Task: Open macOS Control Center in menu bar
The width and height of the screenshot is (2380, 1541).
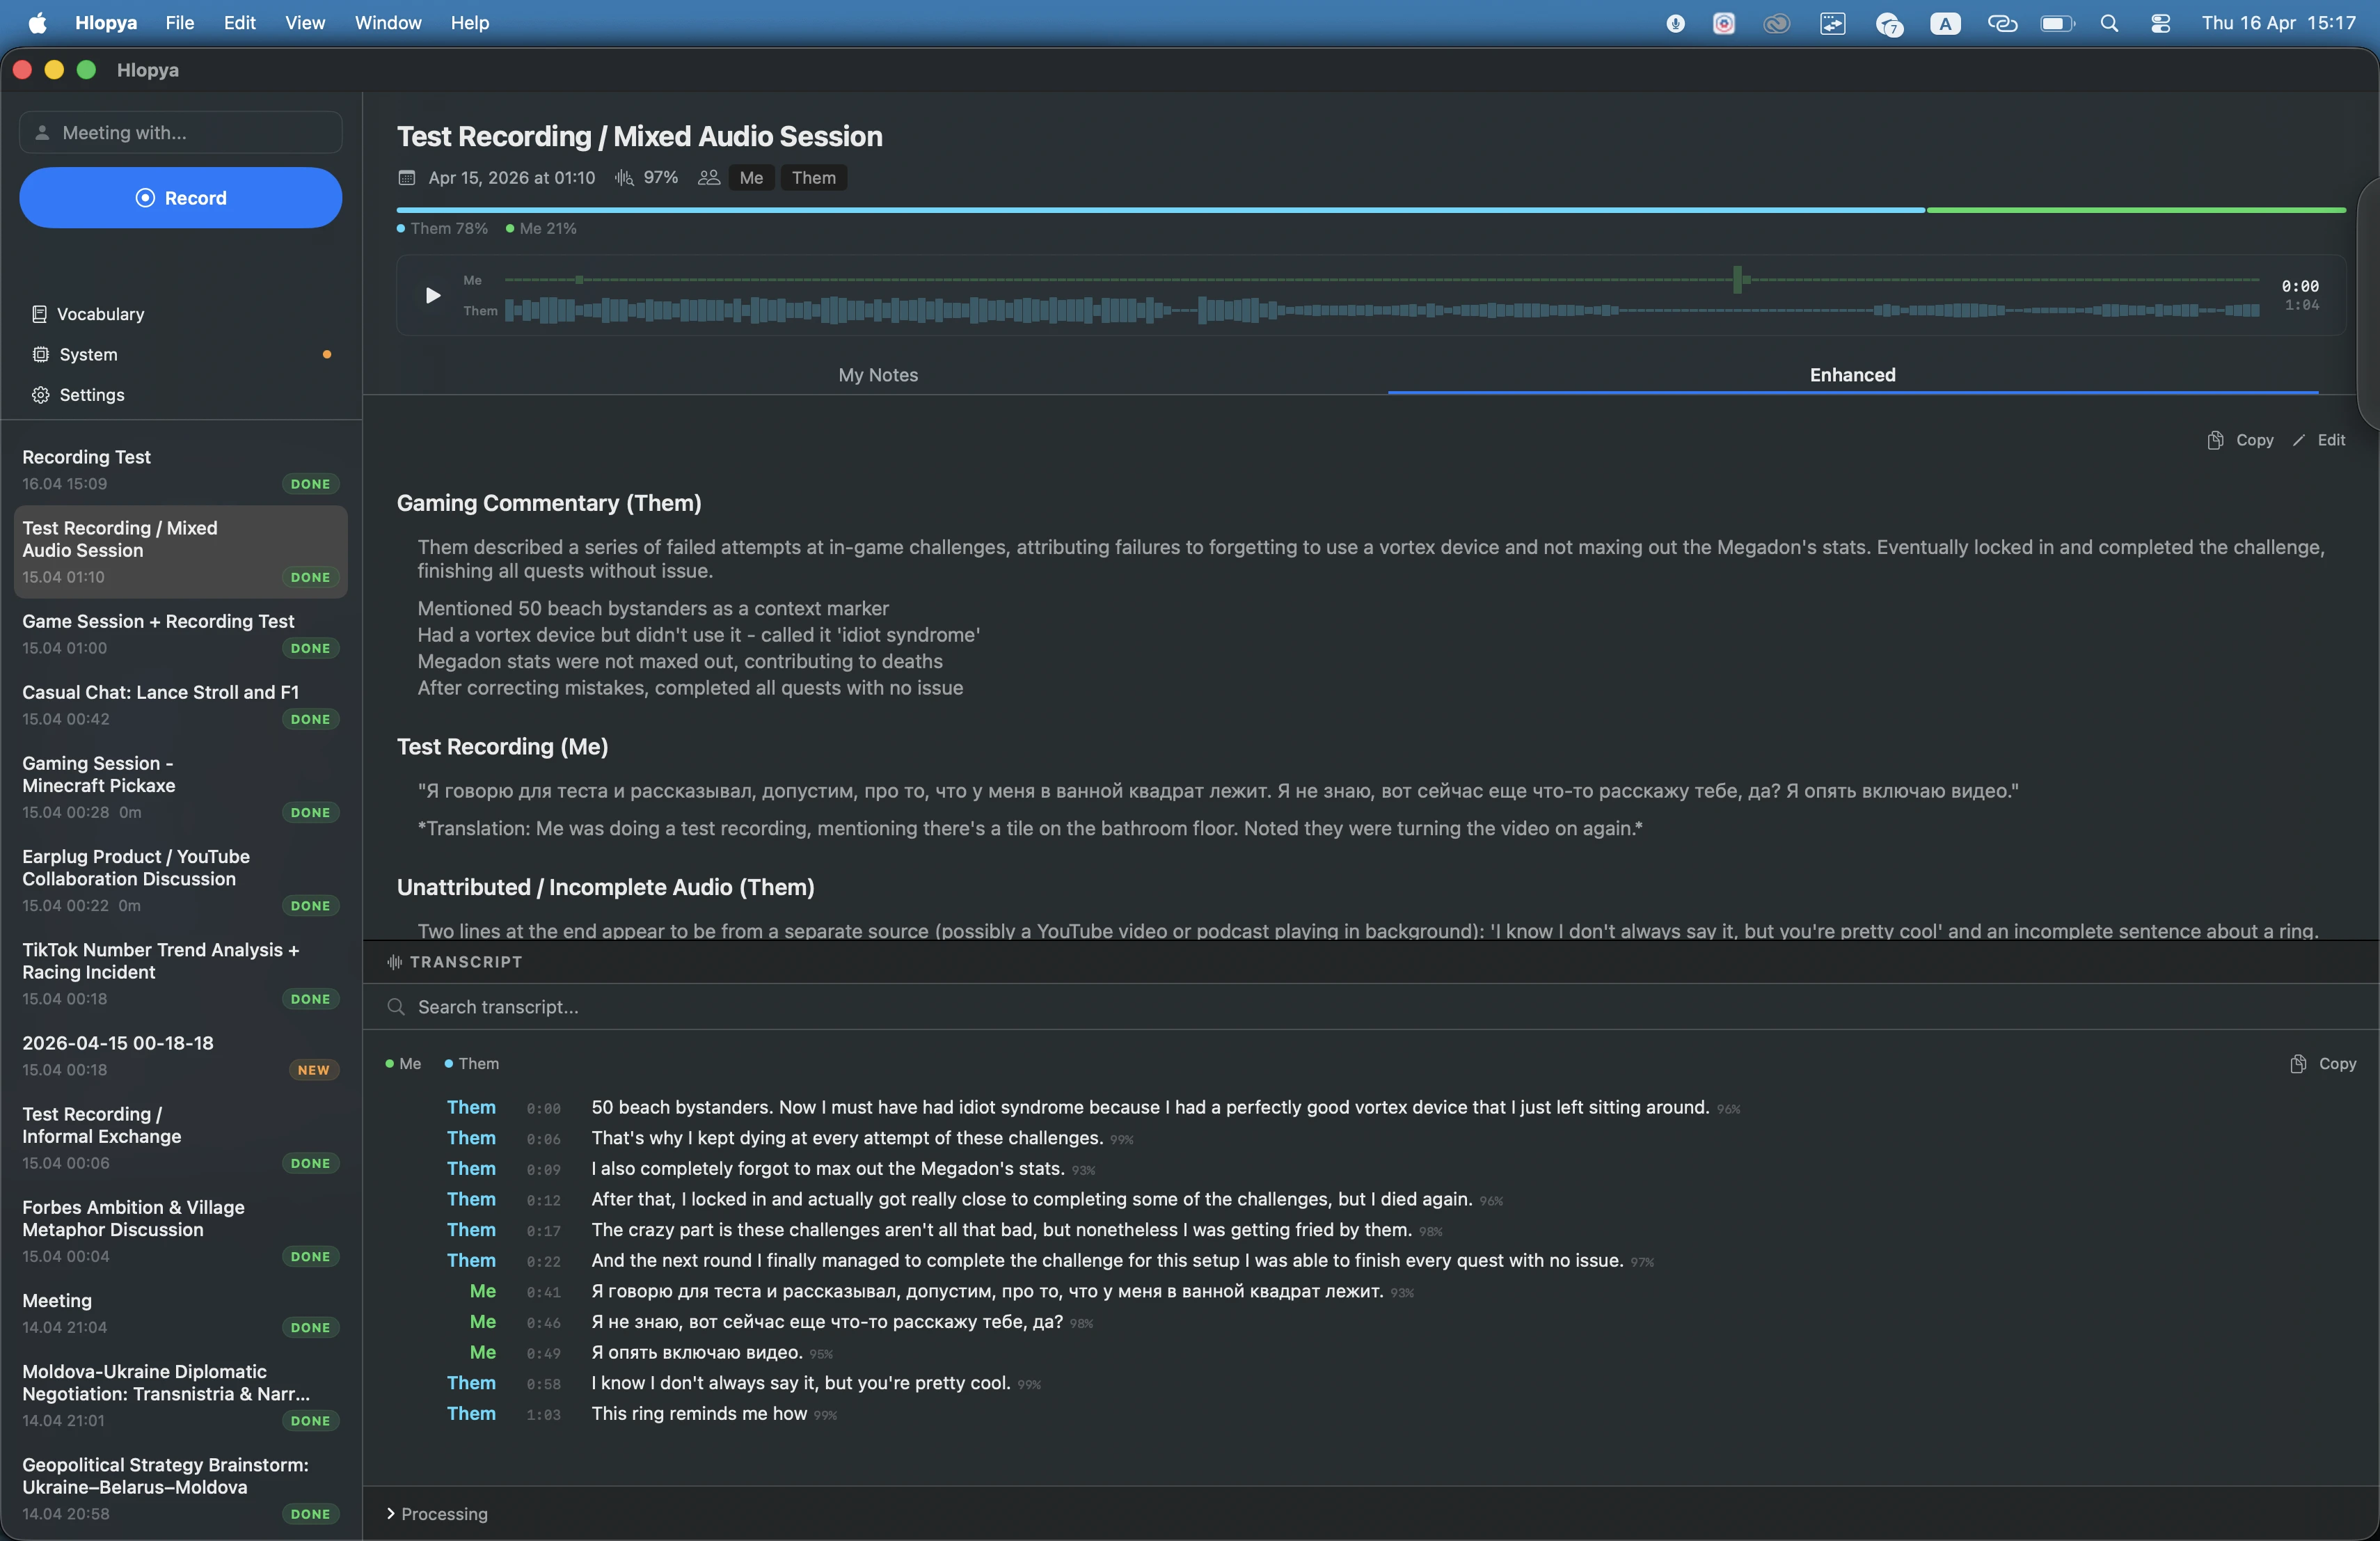Action: click(x=2160, y=23)
